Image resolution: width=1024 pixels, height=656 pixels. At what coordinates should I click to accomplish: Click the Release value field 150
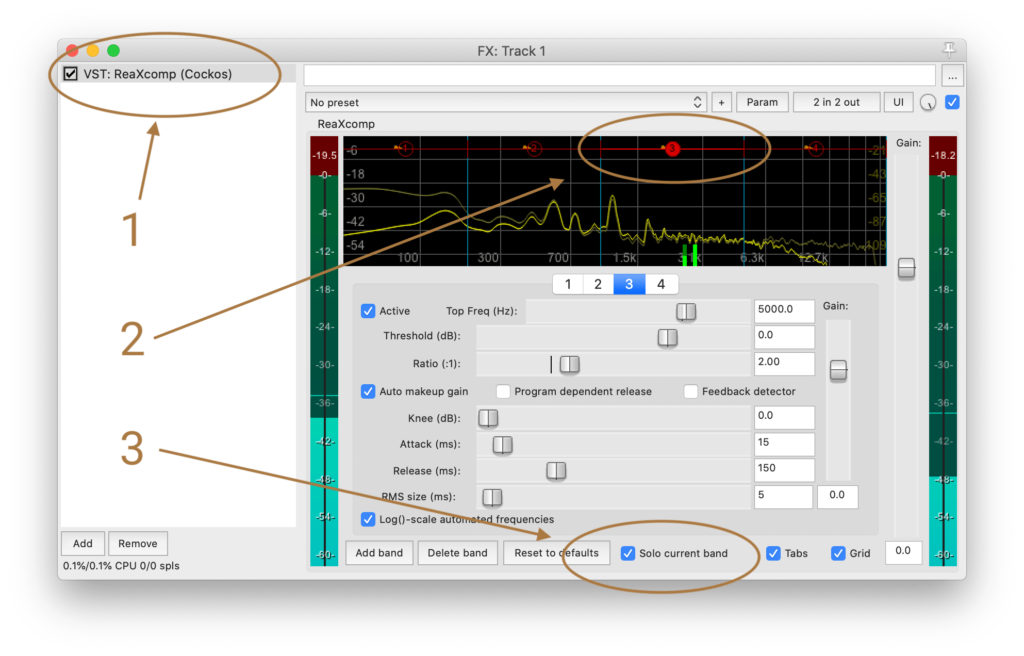(784, 470)
